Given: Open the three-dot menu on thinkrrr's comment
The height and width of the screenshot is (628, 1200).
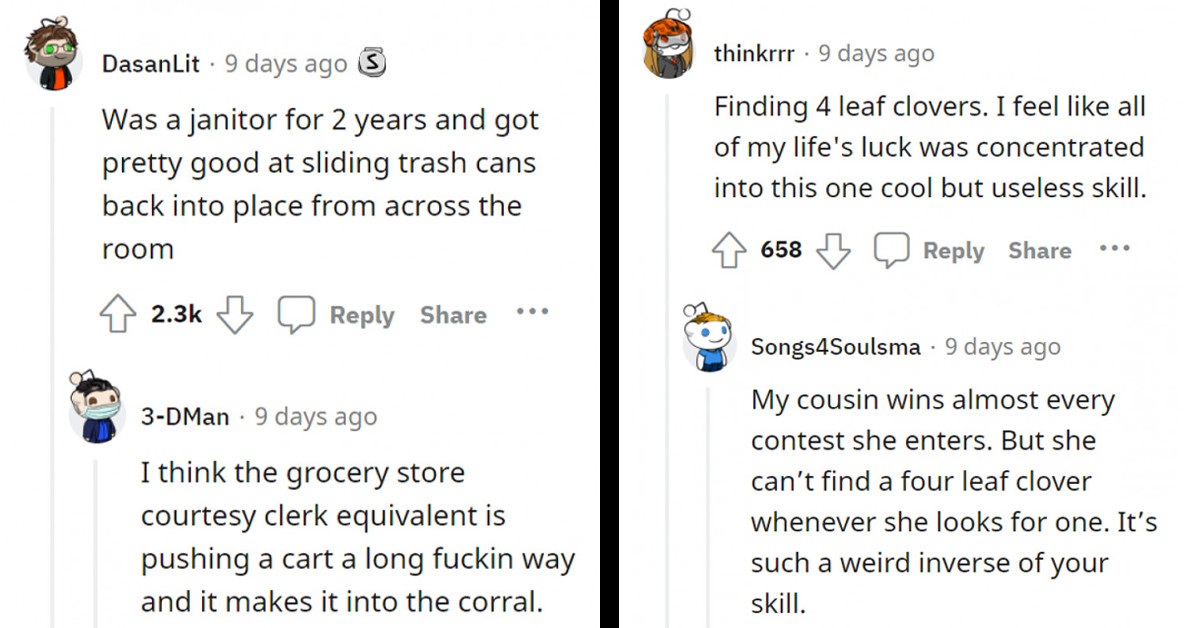Looking at the screenshot, I should 1115,250.
